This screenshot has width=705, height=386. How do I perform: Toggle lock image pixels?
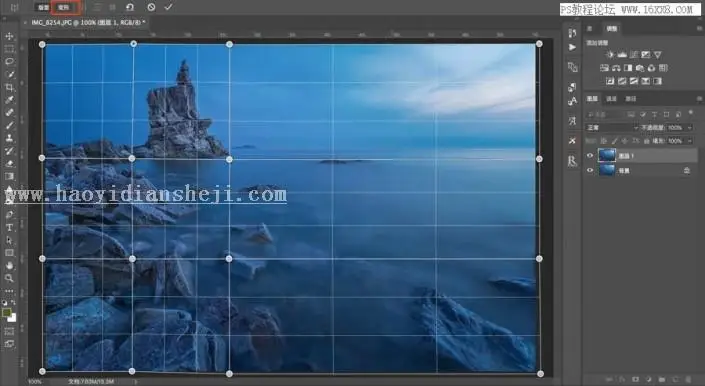click(x=615, y=141)
